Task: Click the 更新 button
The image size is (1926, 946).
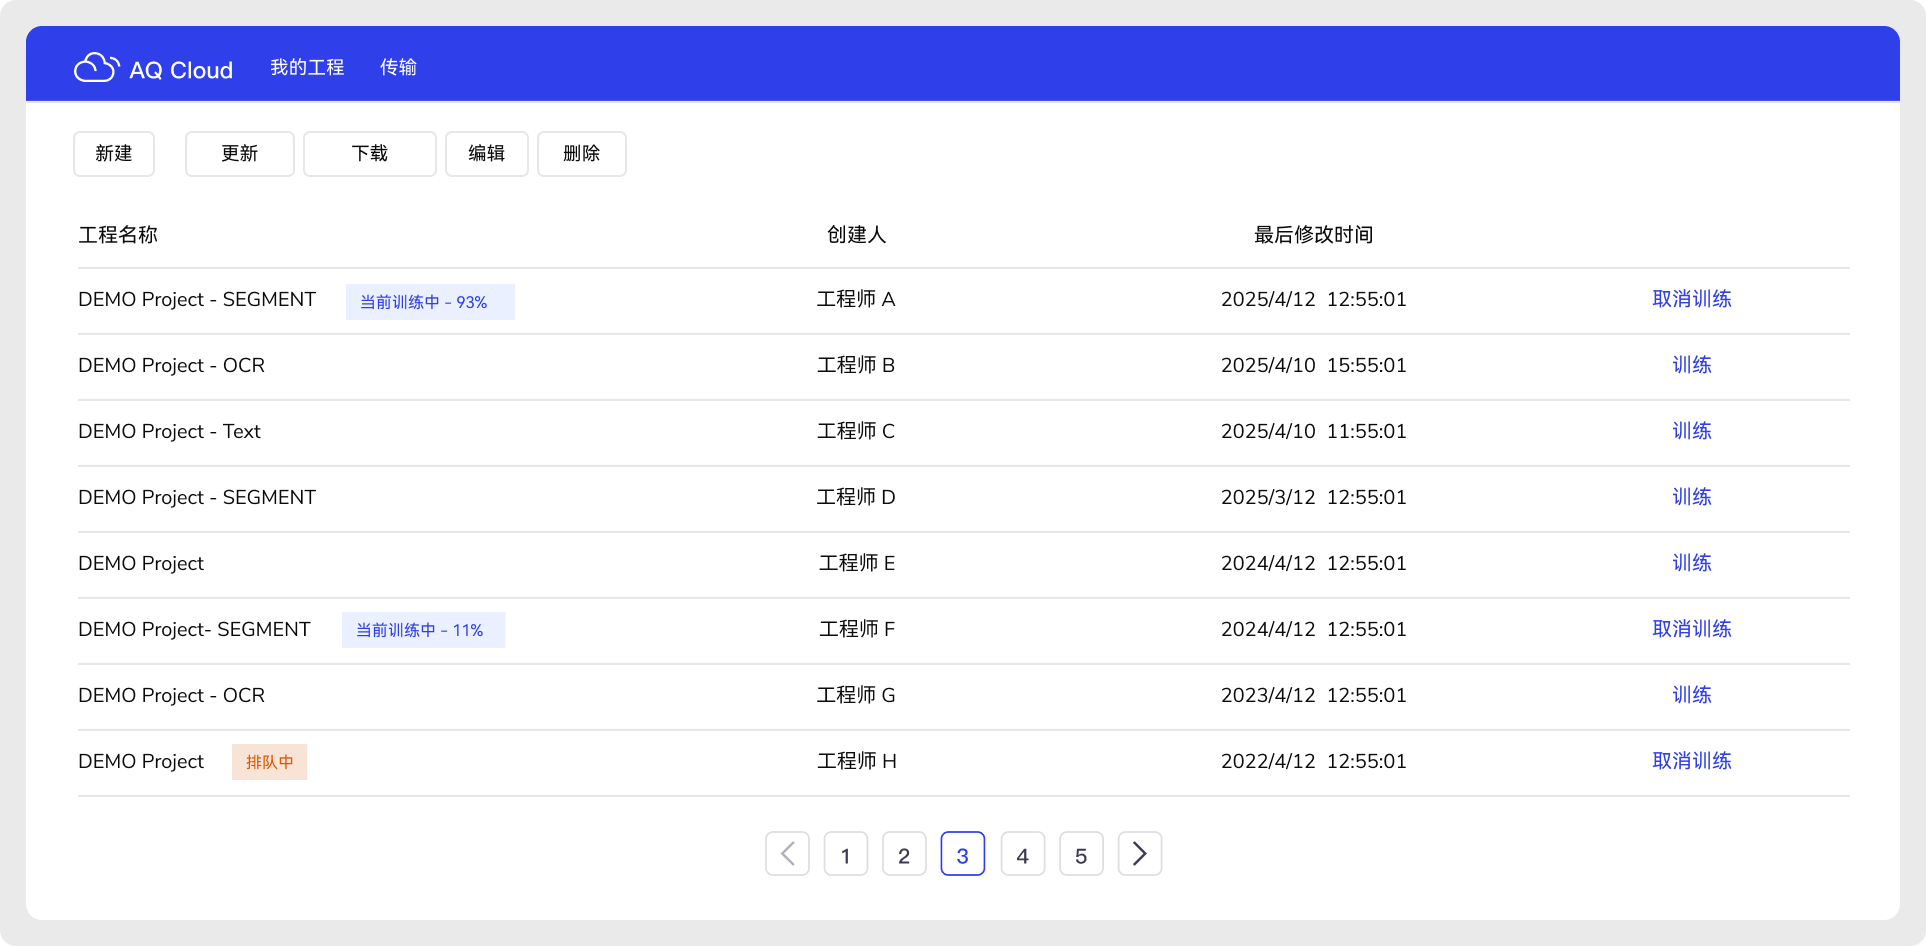Action: point(239,154)
